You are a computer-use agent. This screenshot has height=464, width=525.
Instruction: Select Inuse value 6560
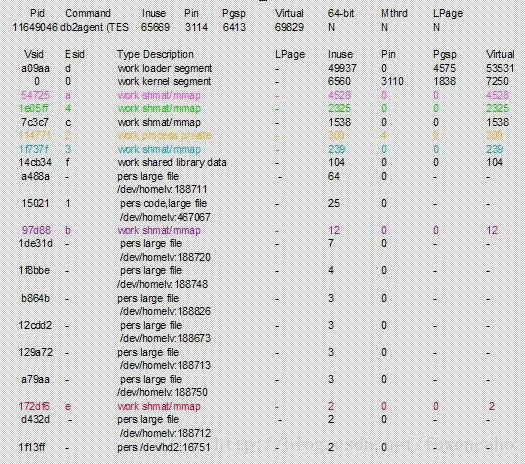tap(339, 81)
